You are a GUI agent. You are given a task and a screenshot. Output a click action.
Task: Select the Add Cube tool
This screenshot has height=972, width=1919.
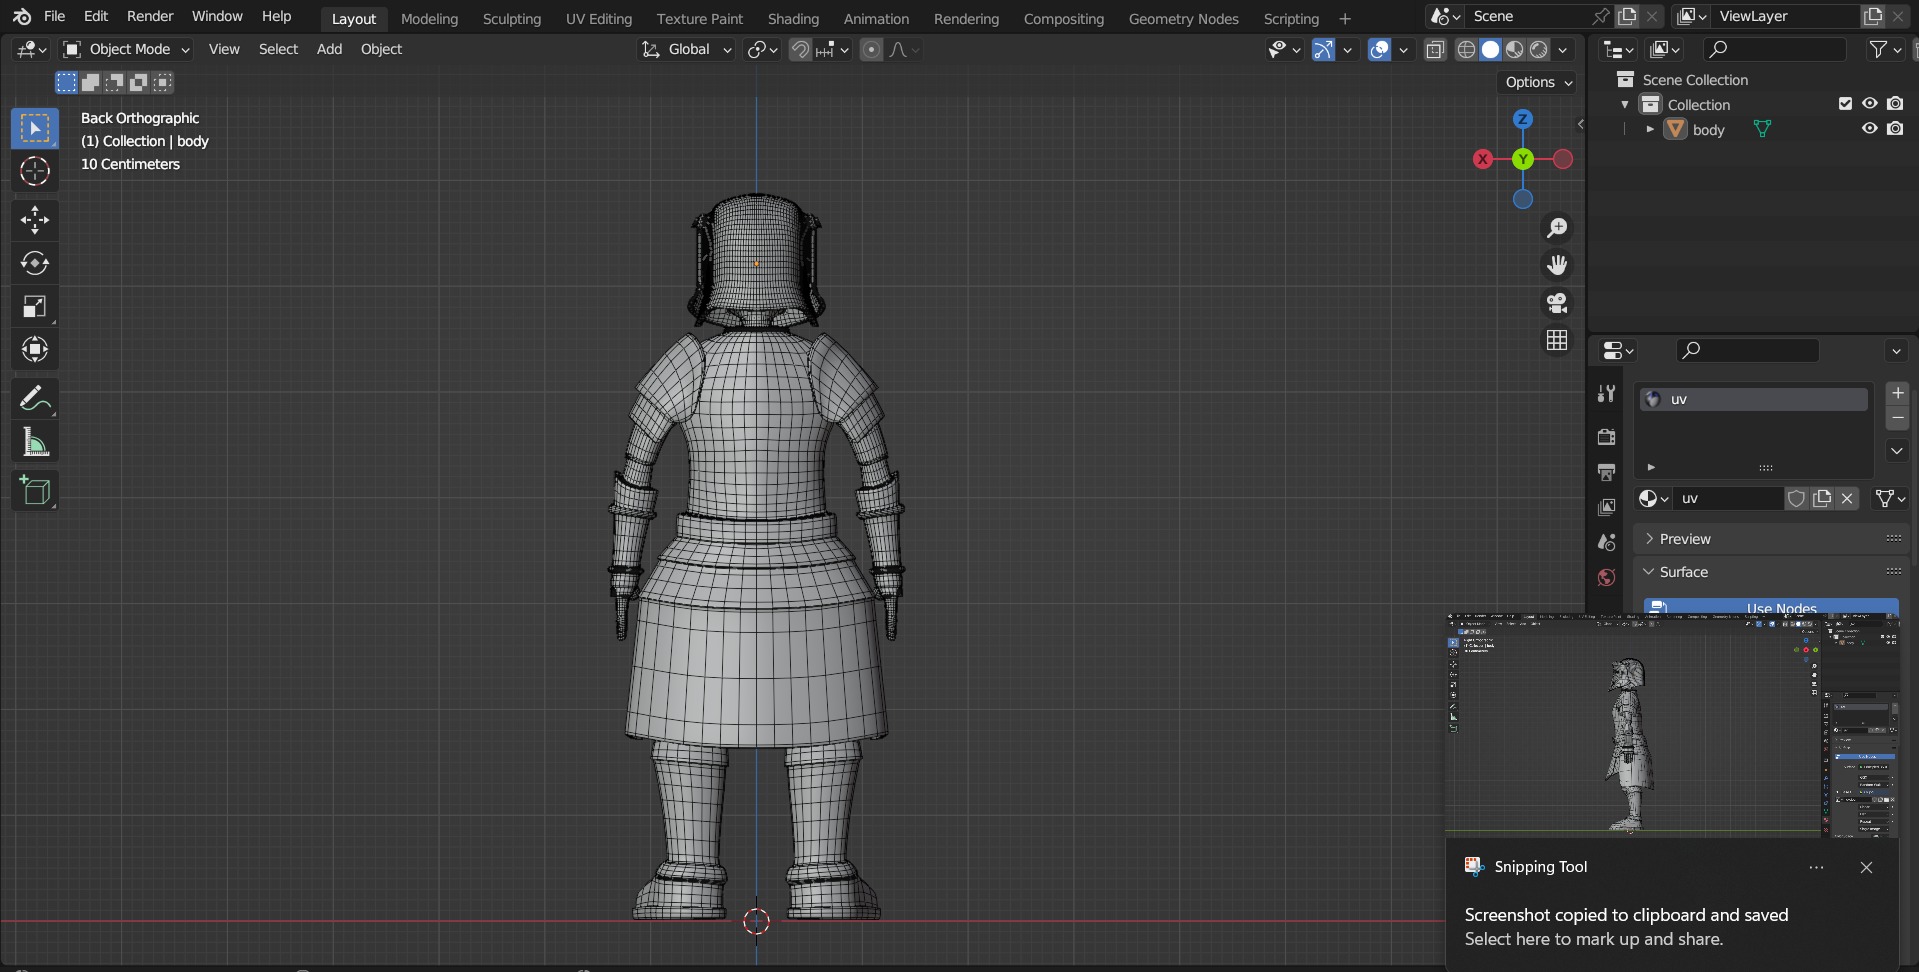(x=35, y=491)
